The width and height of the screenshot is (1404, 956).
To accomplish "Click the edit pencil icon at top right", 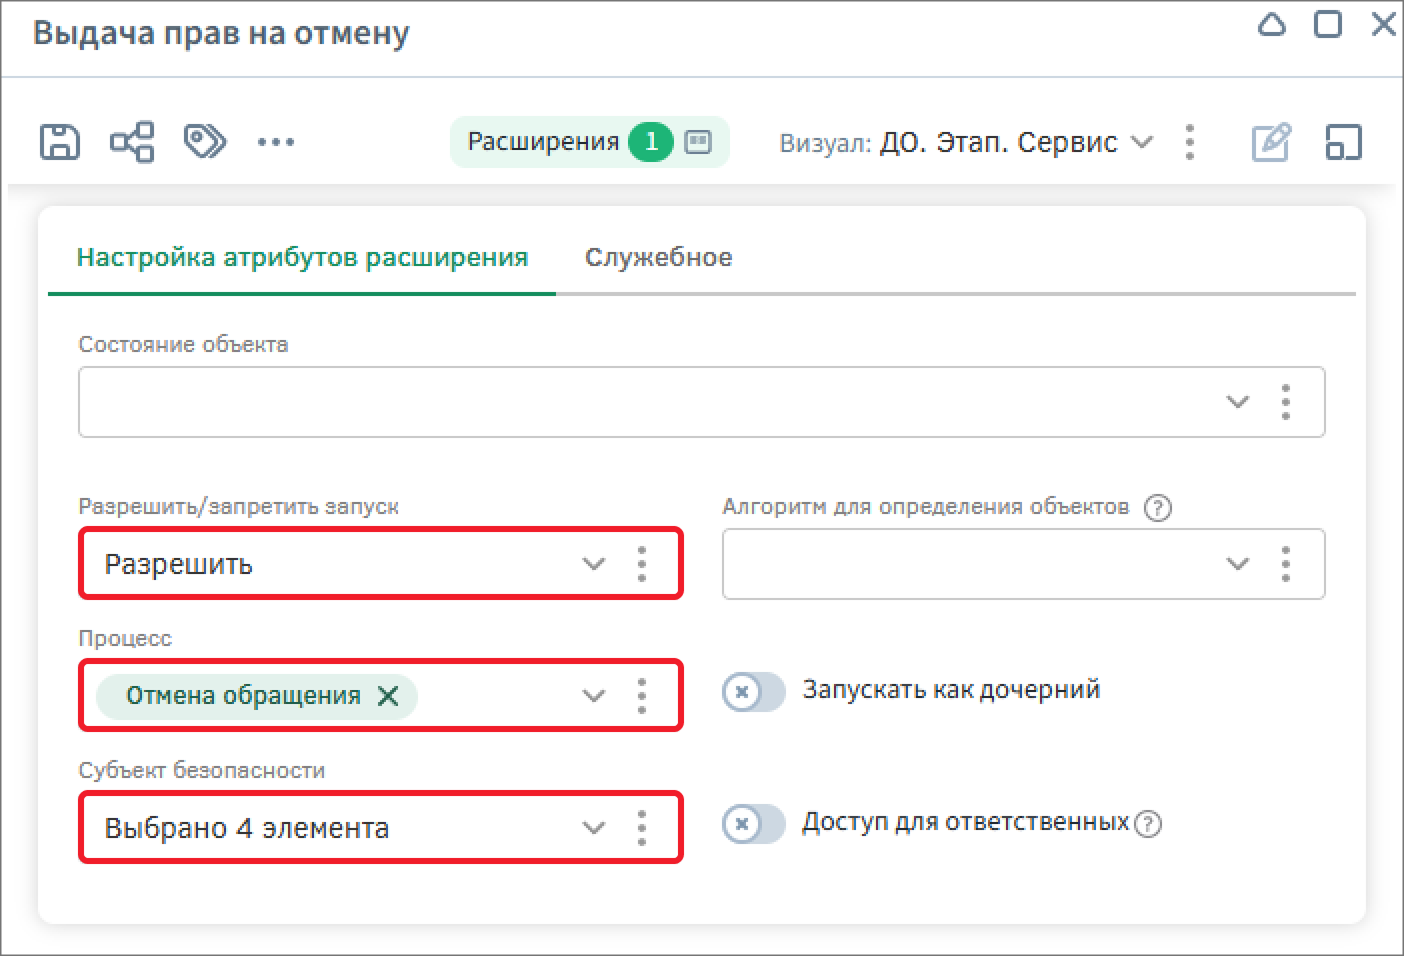I will click(x=1271, y=142).
